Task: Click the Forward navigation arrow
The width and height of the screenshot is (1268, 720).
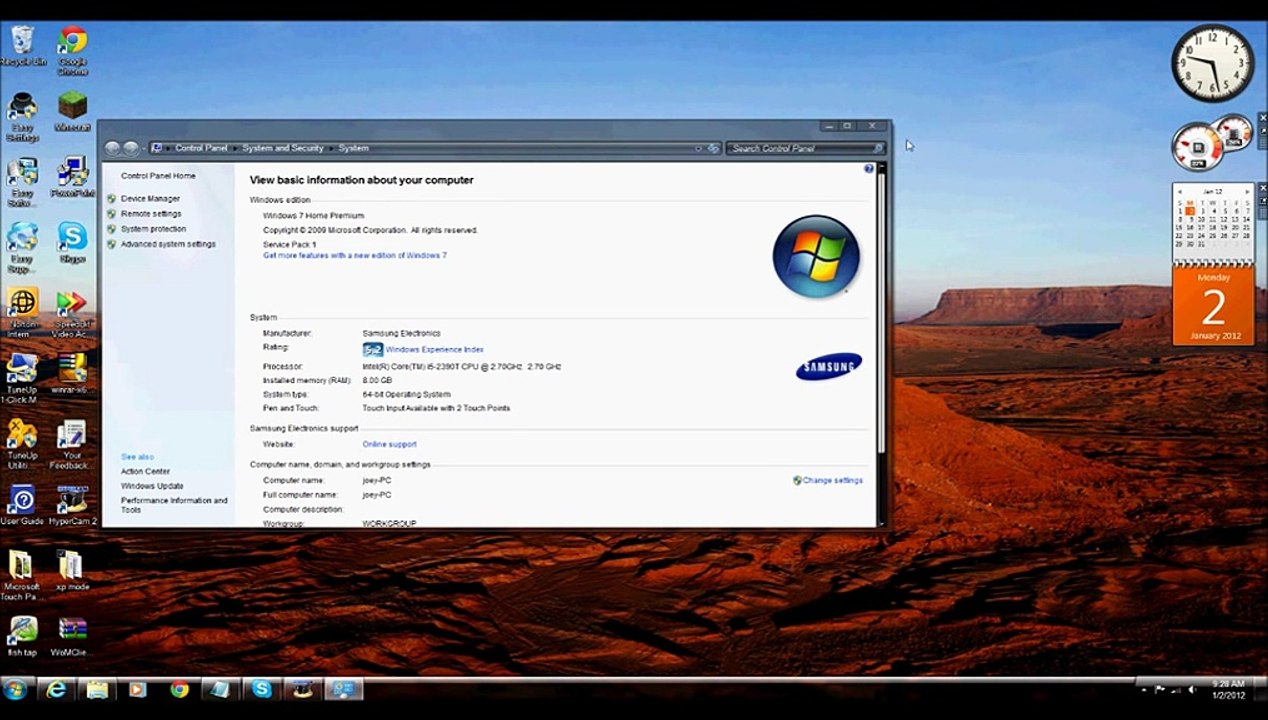Action: point(131,148)
